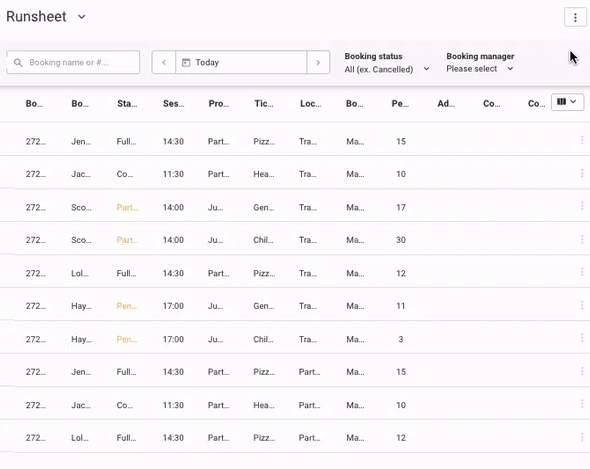
Task: Open row options for 30-person Sco booking
Action: 582,239
